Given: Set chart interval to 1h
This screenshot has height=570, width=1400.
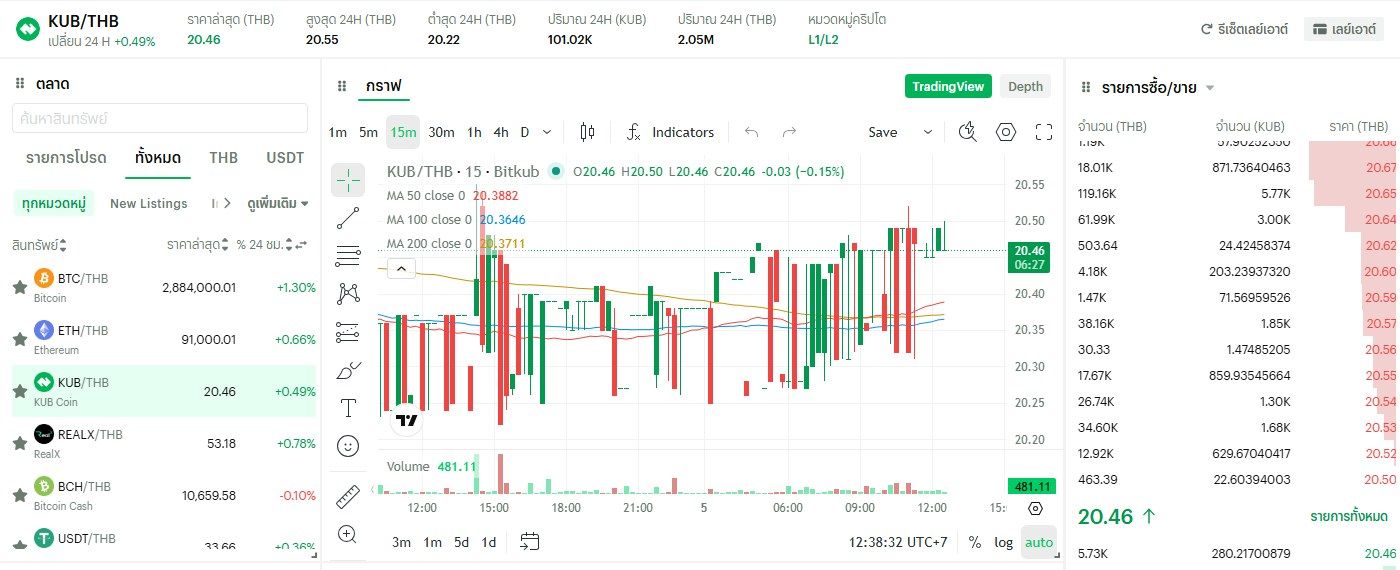Looking at the screenshot, I should pos(474,132).
